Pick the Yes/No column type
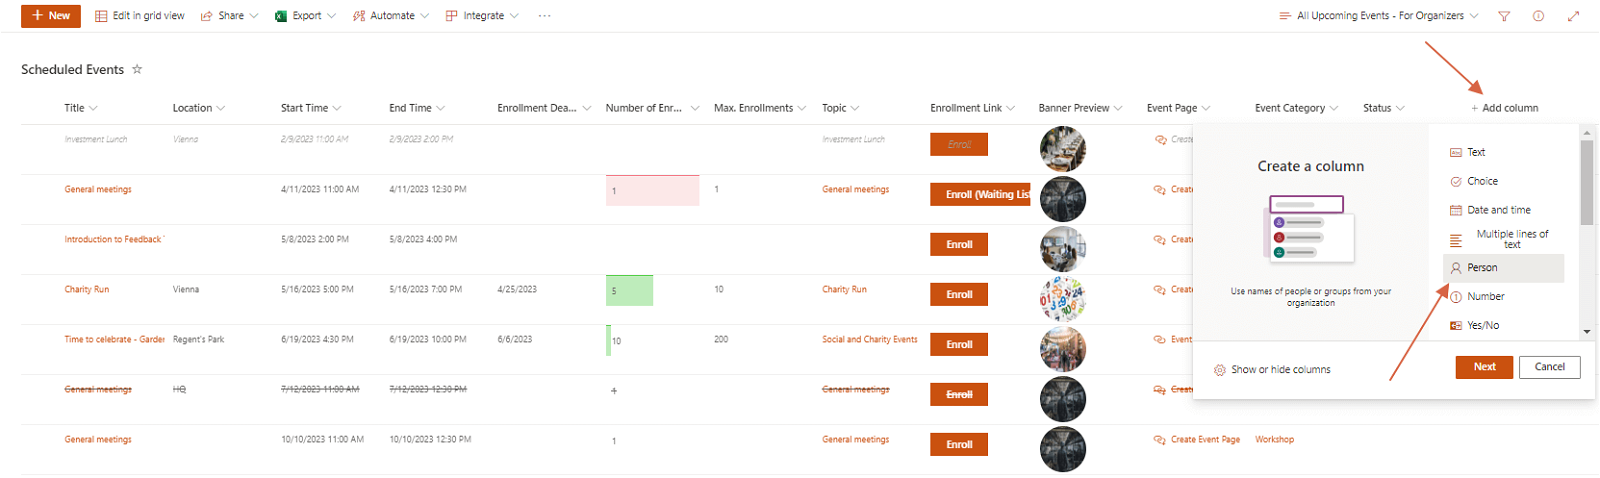Image resolution: width=1600 pixels, height=478 pixels. click(1482, 325)
